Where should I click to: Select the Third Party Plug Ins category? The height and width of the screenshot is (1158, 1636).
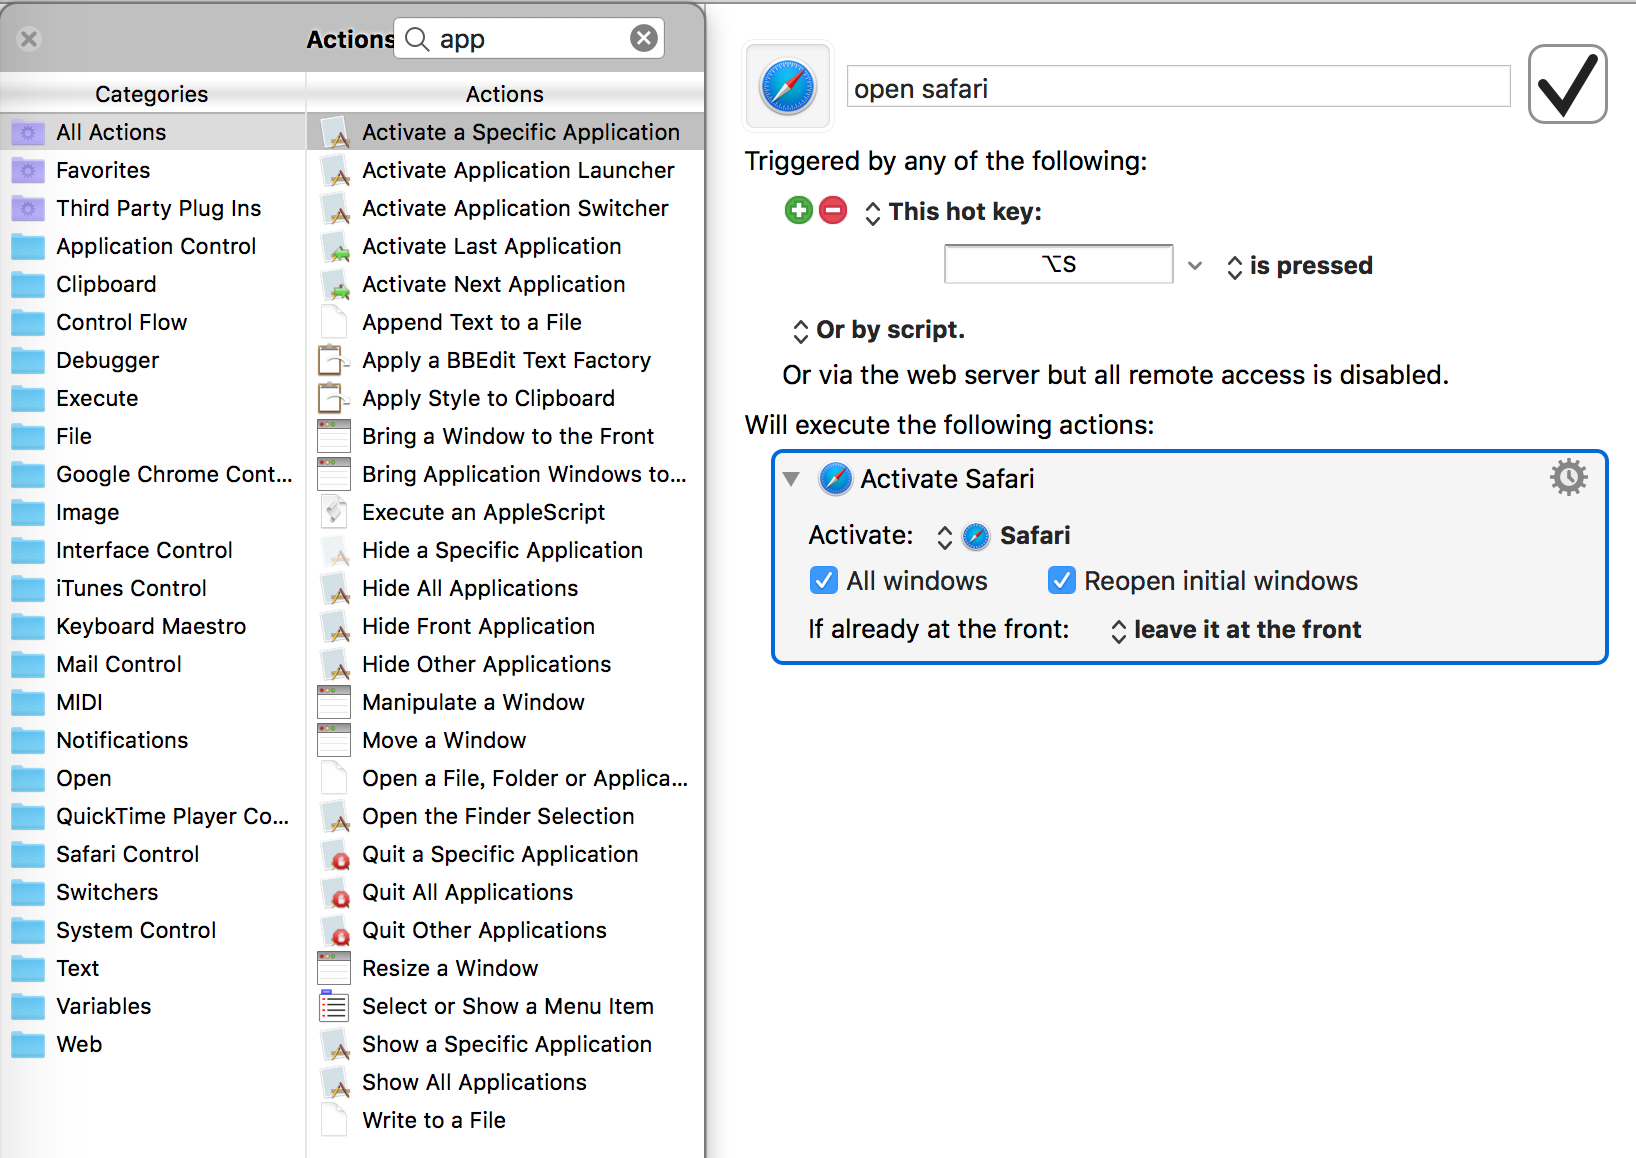point(153,208)
